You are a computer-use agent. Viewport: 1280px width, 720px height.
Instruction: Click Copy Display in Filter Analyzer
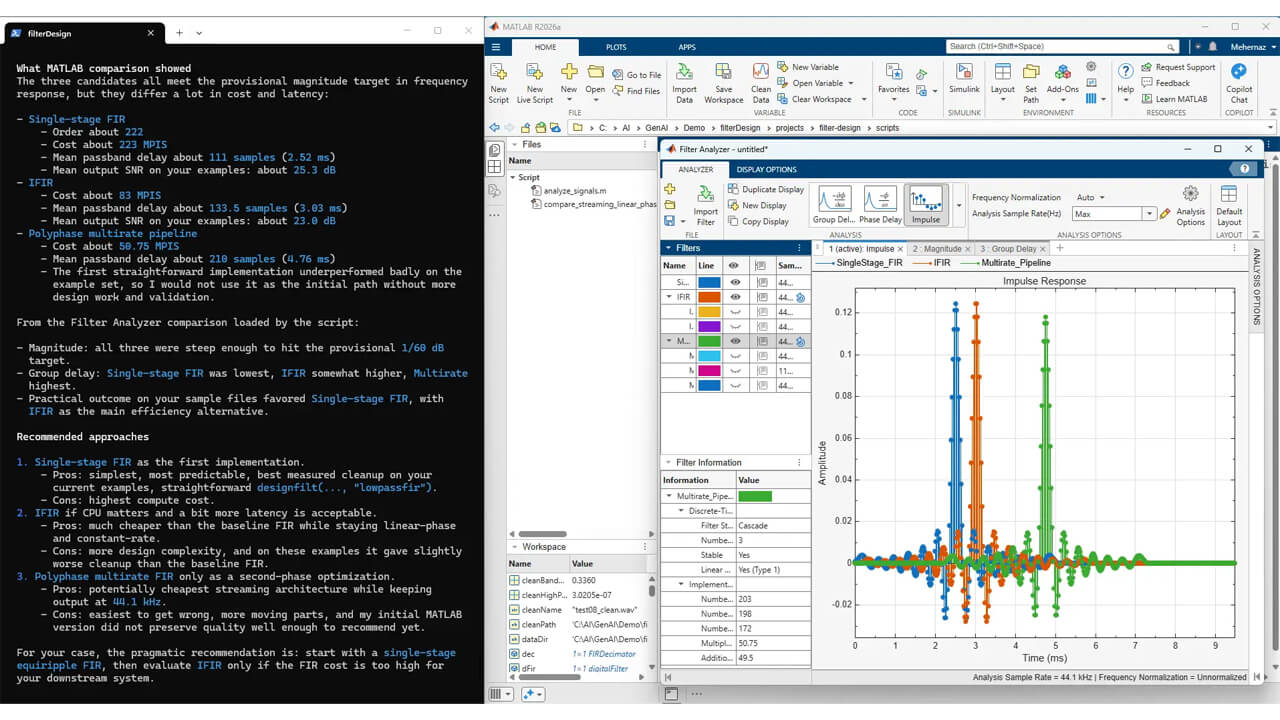point(758,221)
